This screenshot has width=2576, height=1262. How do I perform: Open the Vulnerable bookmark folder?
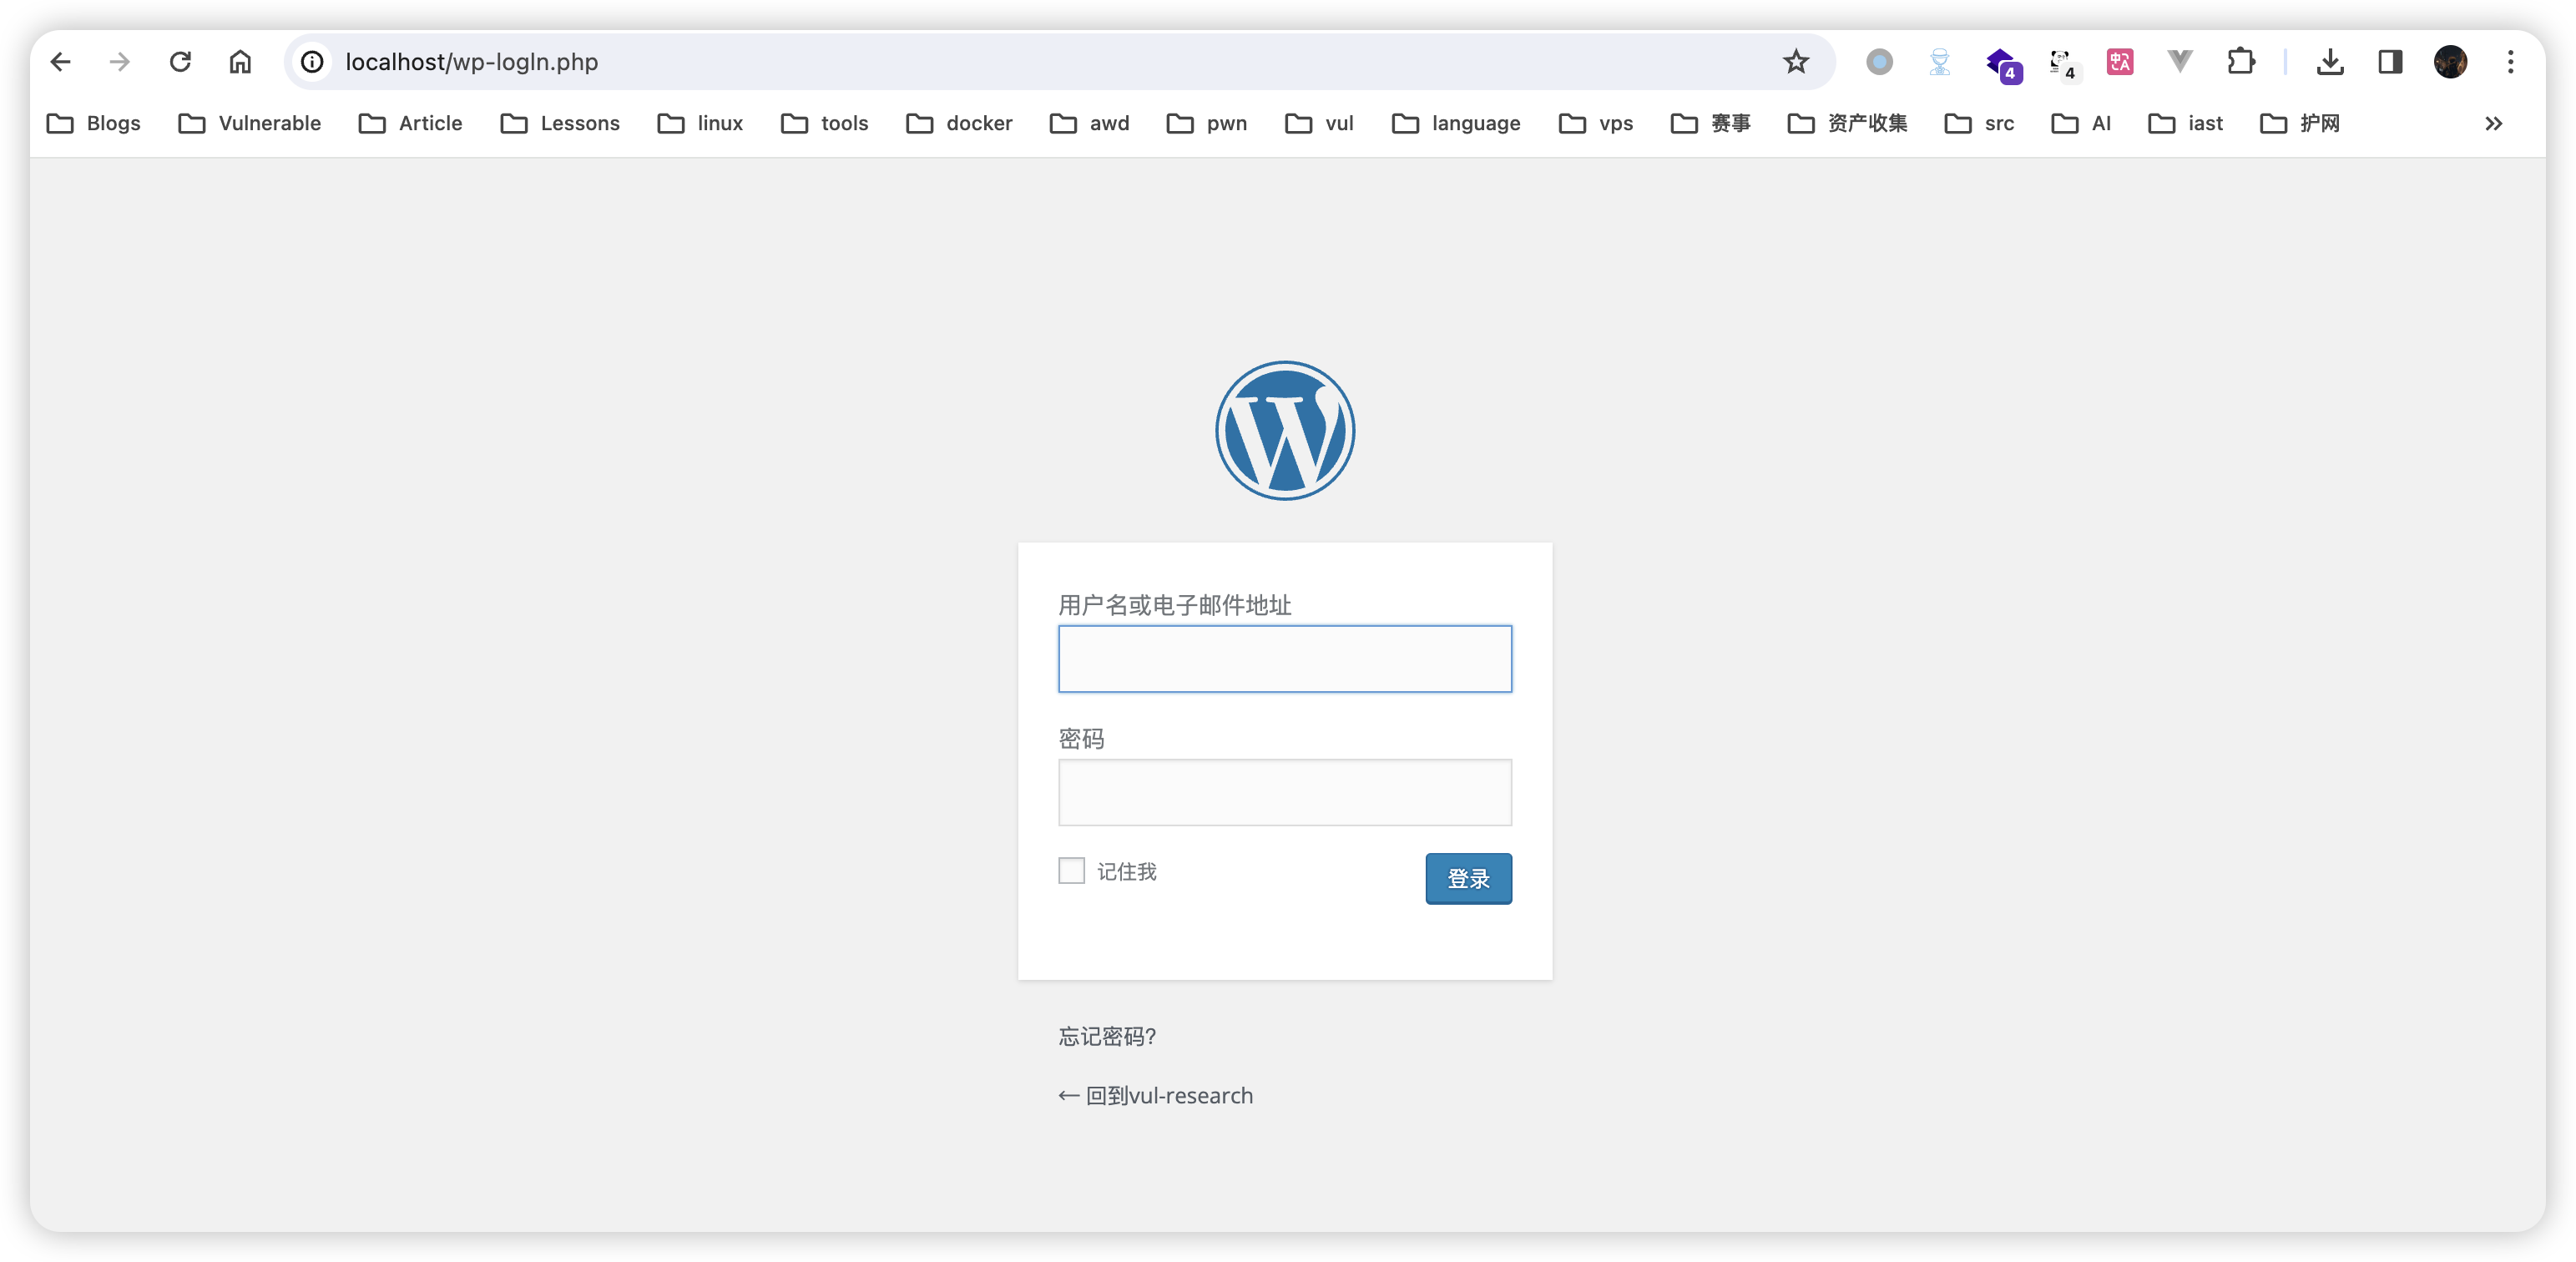pyautogui.click(x=250, y=124)
